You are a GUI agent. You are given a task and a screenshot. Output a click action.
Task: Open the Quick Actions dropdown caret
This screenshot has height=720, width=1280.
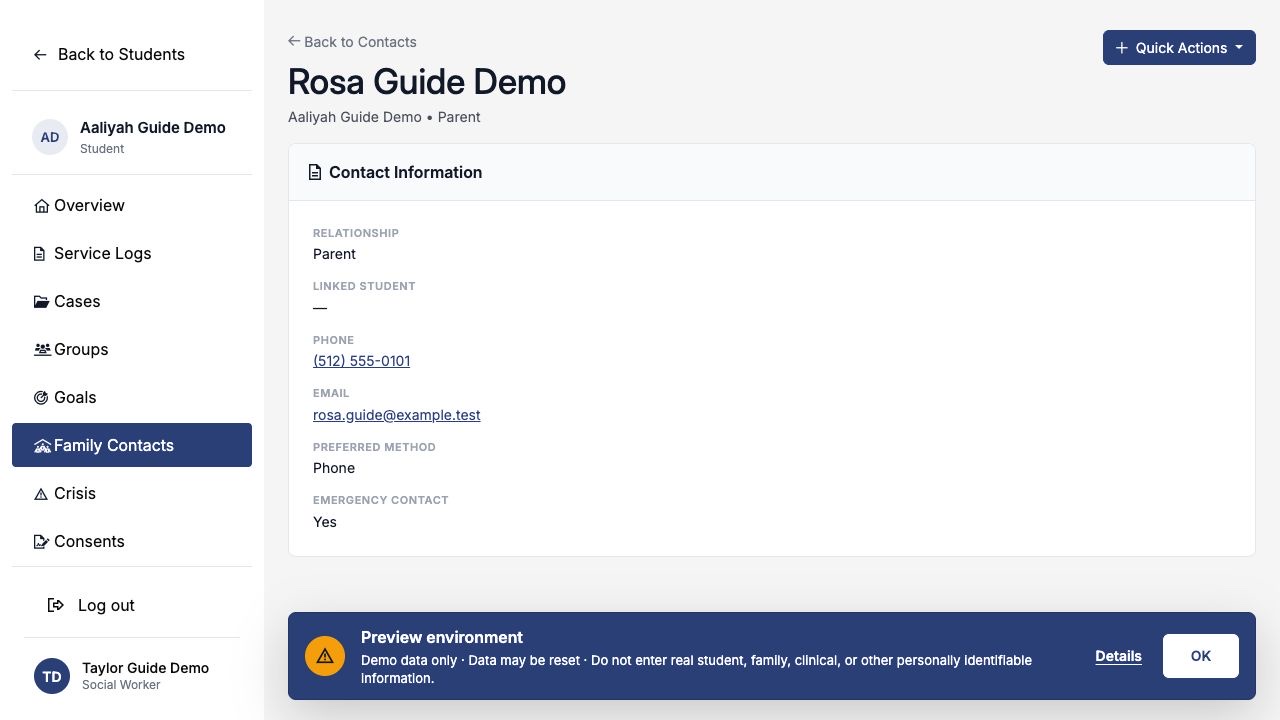[1239, 48]
